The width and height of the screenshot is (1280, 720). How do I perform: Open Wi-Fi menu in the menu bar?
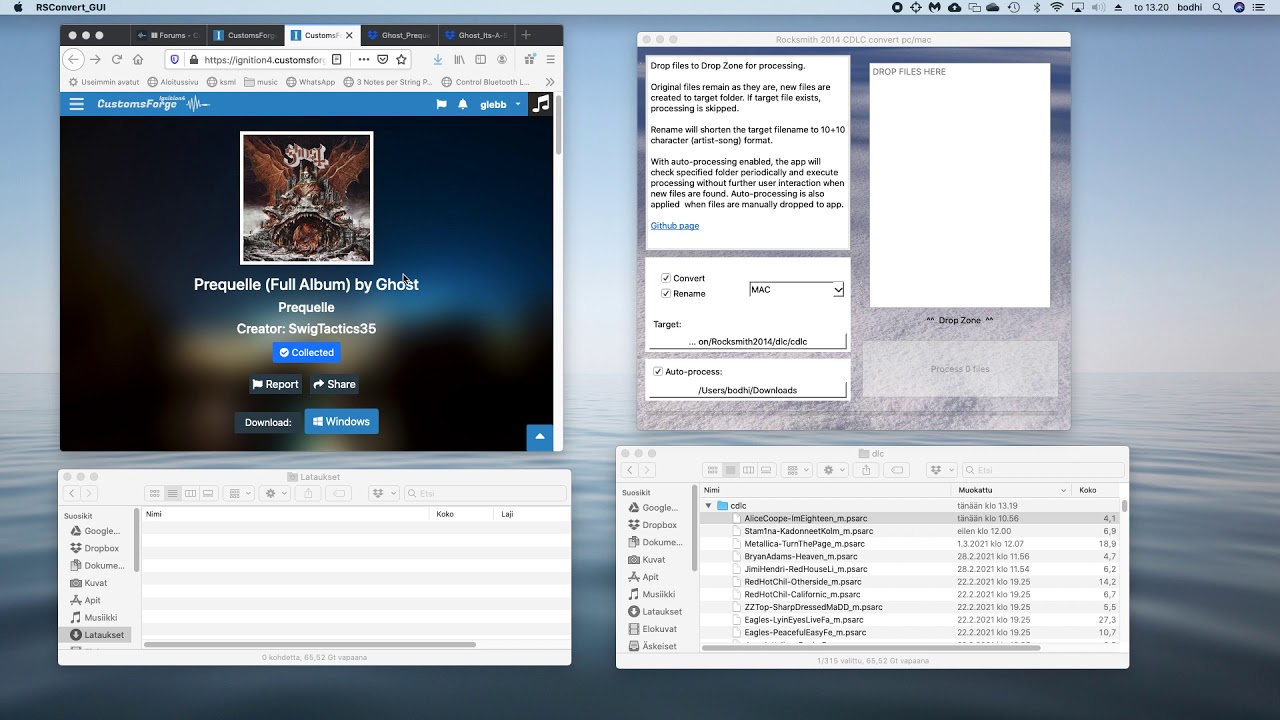(1057, 7)
